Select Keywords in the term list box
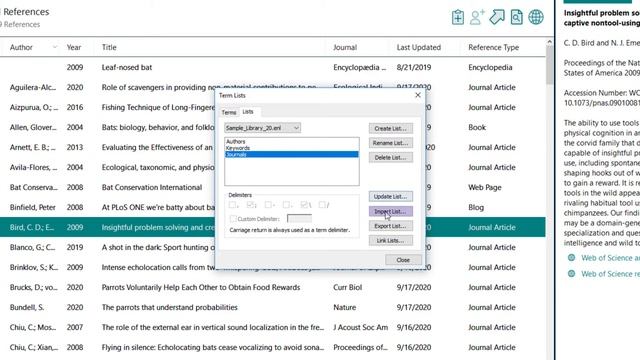The image size is (640, 360). click(291, 148)
